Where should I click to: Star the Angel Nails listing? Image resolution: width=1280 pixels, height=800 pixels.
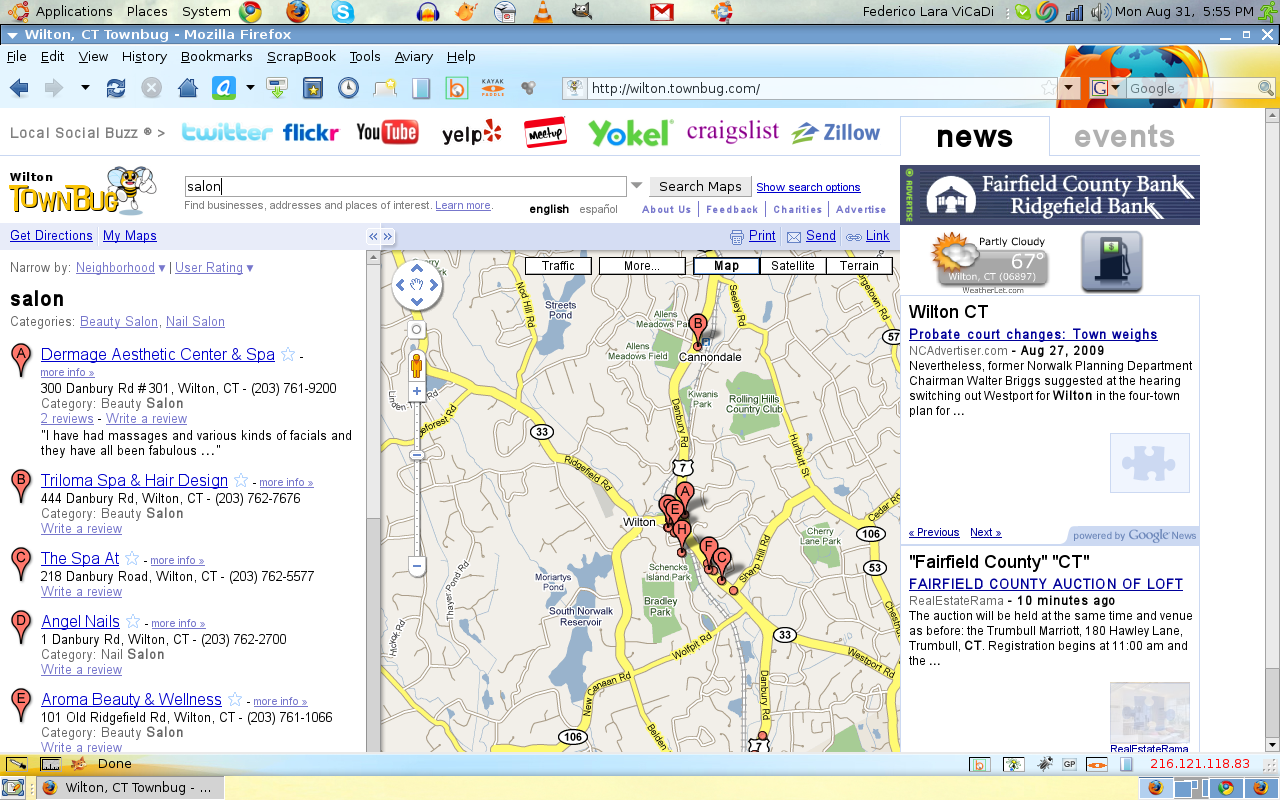tap(133, 621)
